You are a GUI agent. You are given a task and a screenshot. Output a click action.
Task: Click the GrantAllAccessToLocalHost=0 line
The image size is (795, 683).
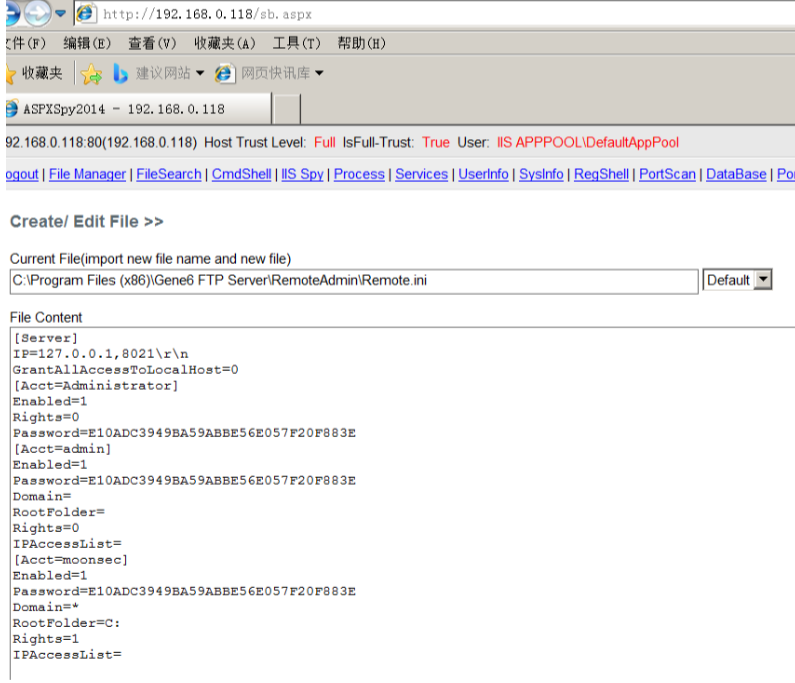[126, 370]
